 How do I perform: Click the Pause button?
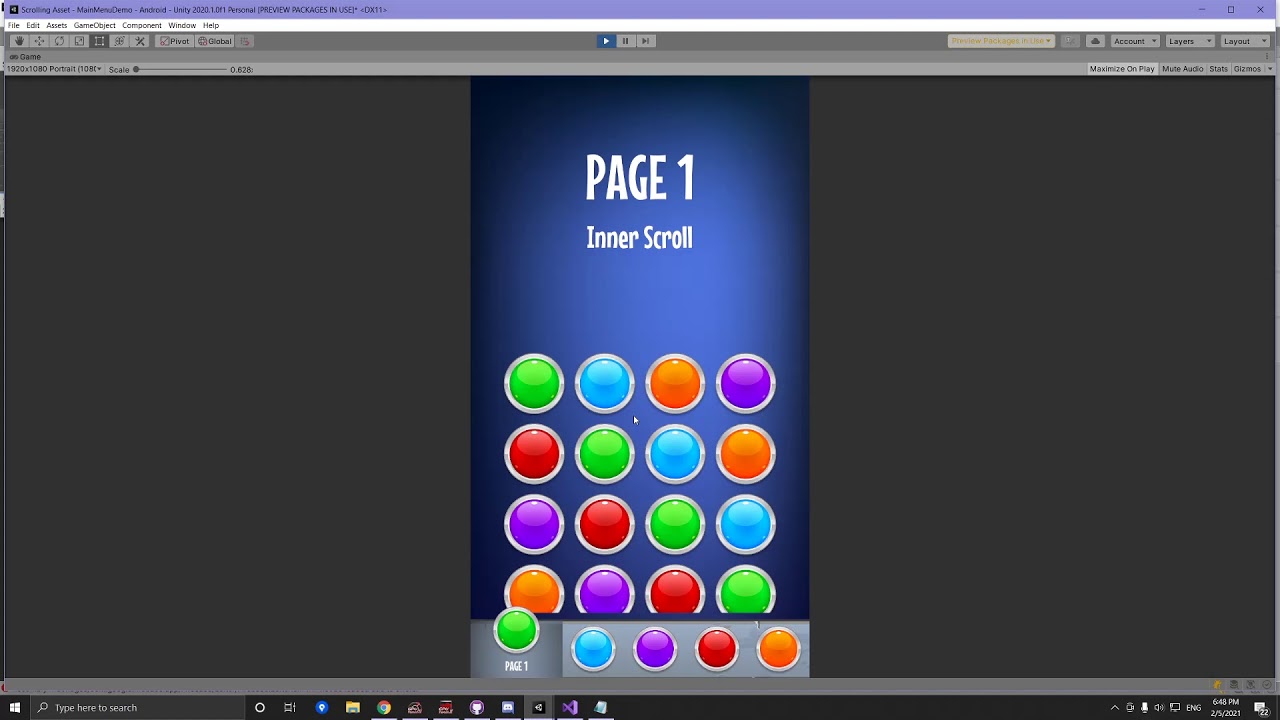pyautogui.click(x=625, y=41)
